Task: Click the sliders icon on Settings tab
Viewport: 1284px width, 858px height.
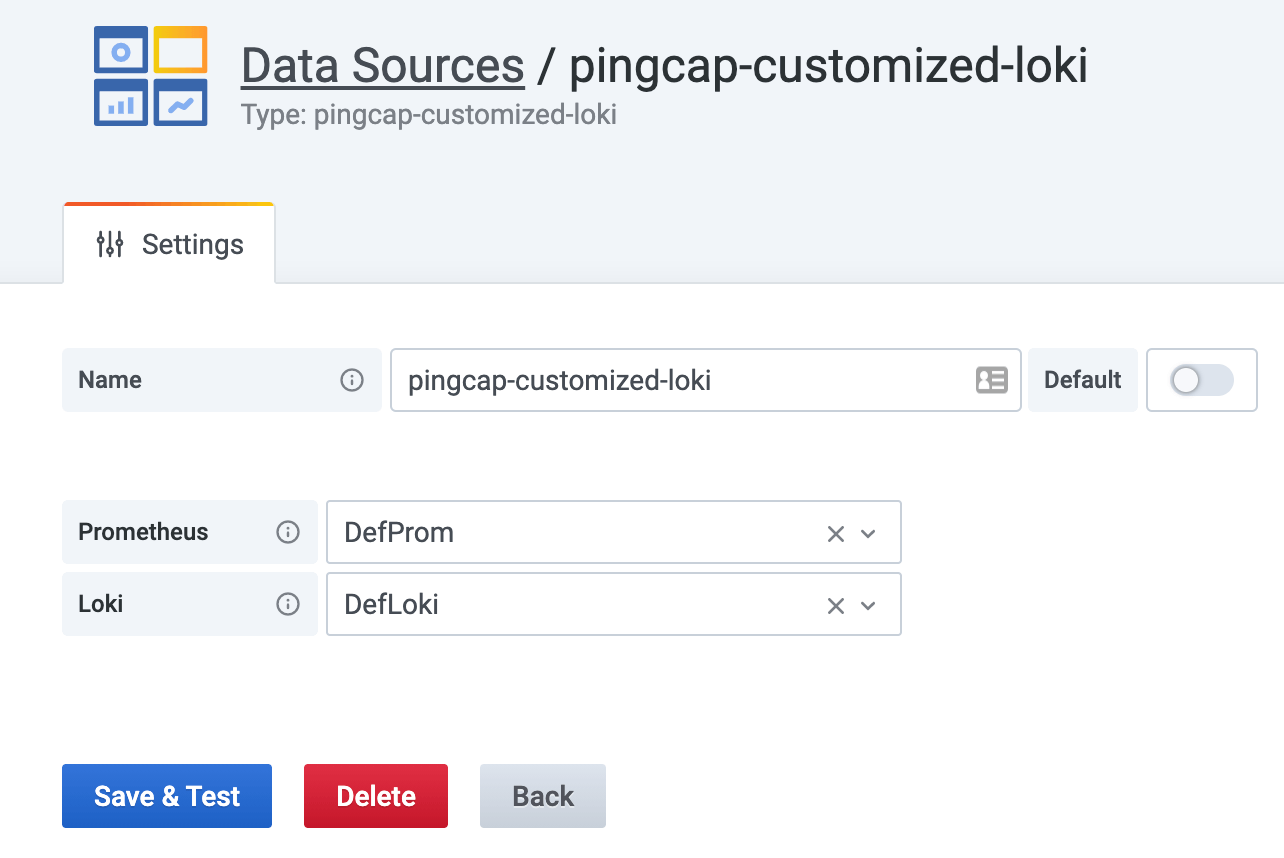Action: tap(110, 245)
